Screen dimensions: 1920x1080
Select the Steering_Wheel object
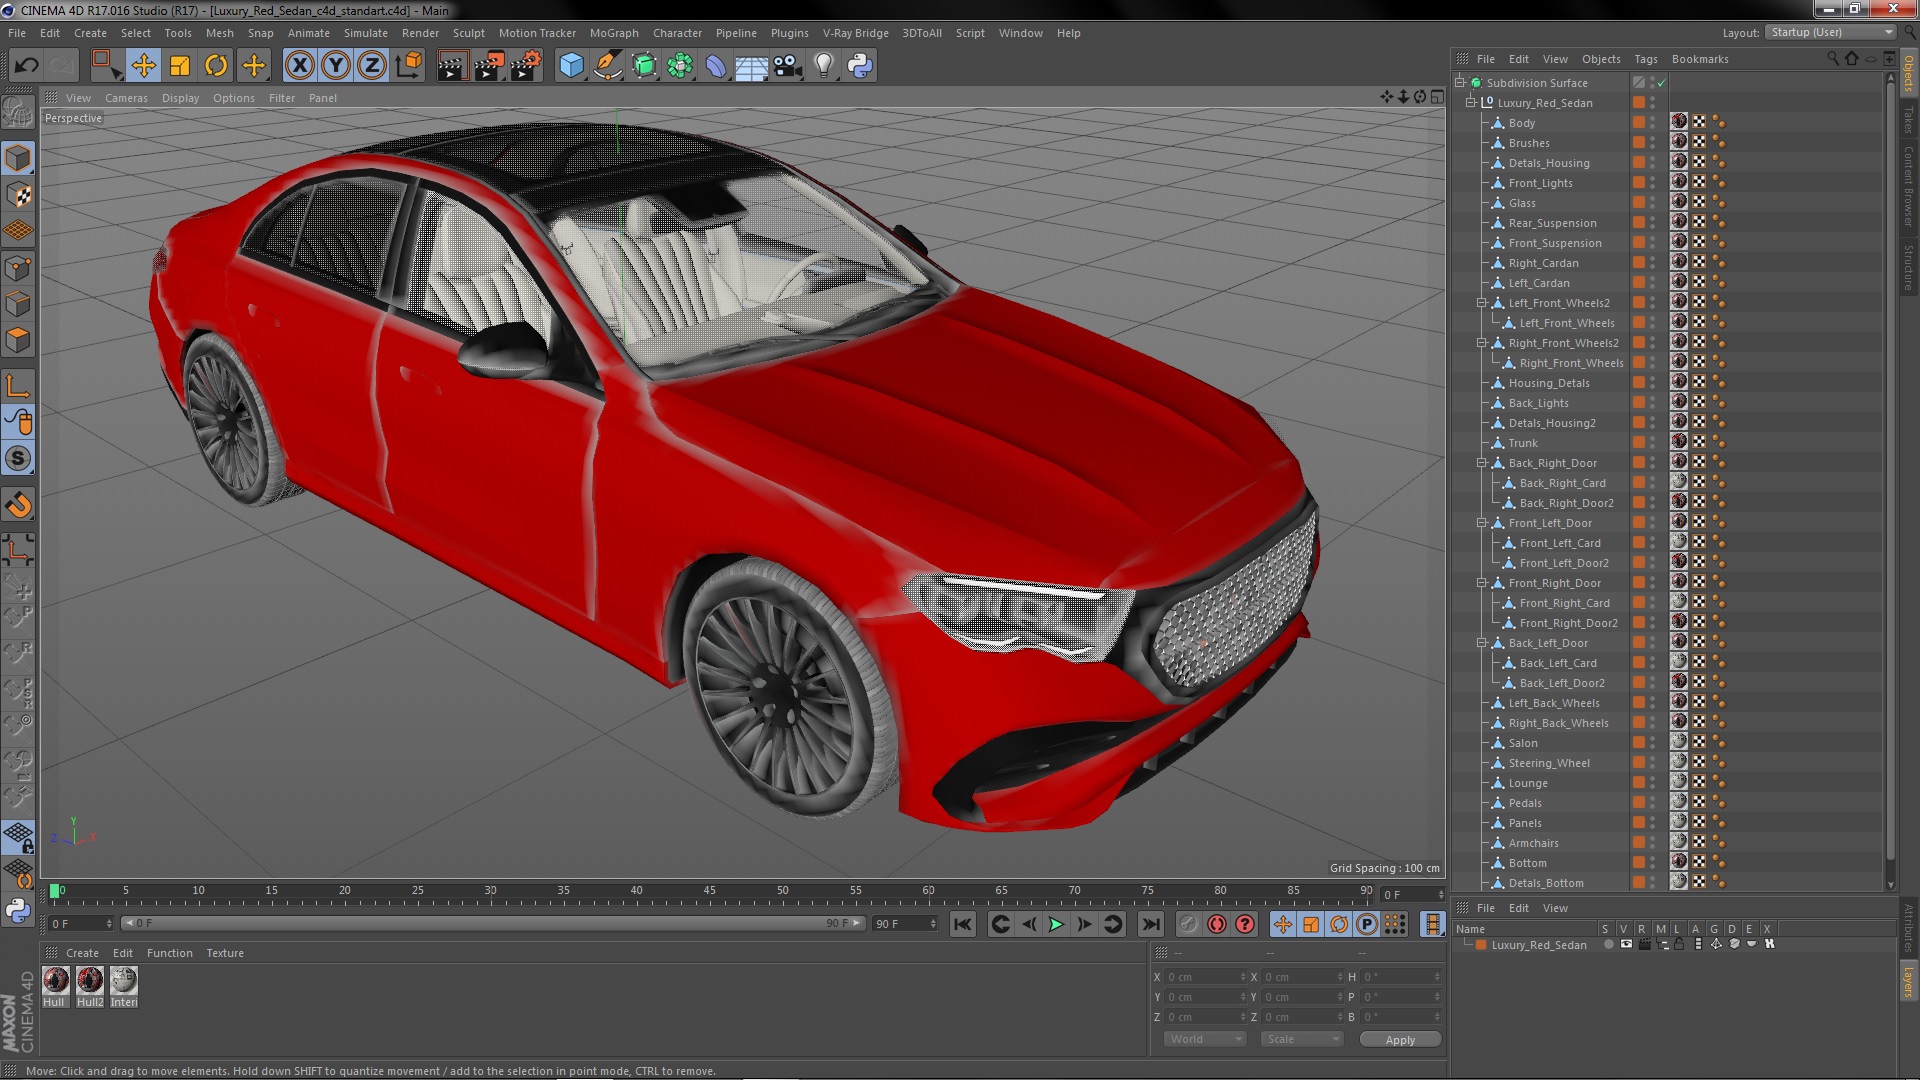point(1548,763)
